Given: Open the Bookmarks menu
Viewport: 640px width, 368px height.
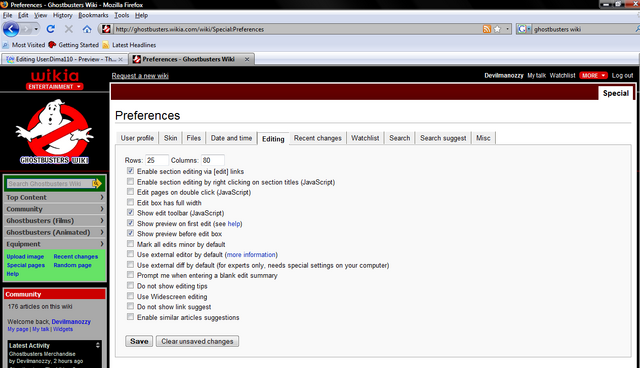Looking at the screenshot, I should pyautogui.click(x=93, y=15).
